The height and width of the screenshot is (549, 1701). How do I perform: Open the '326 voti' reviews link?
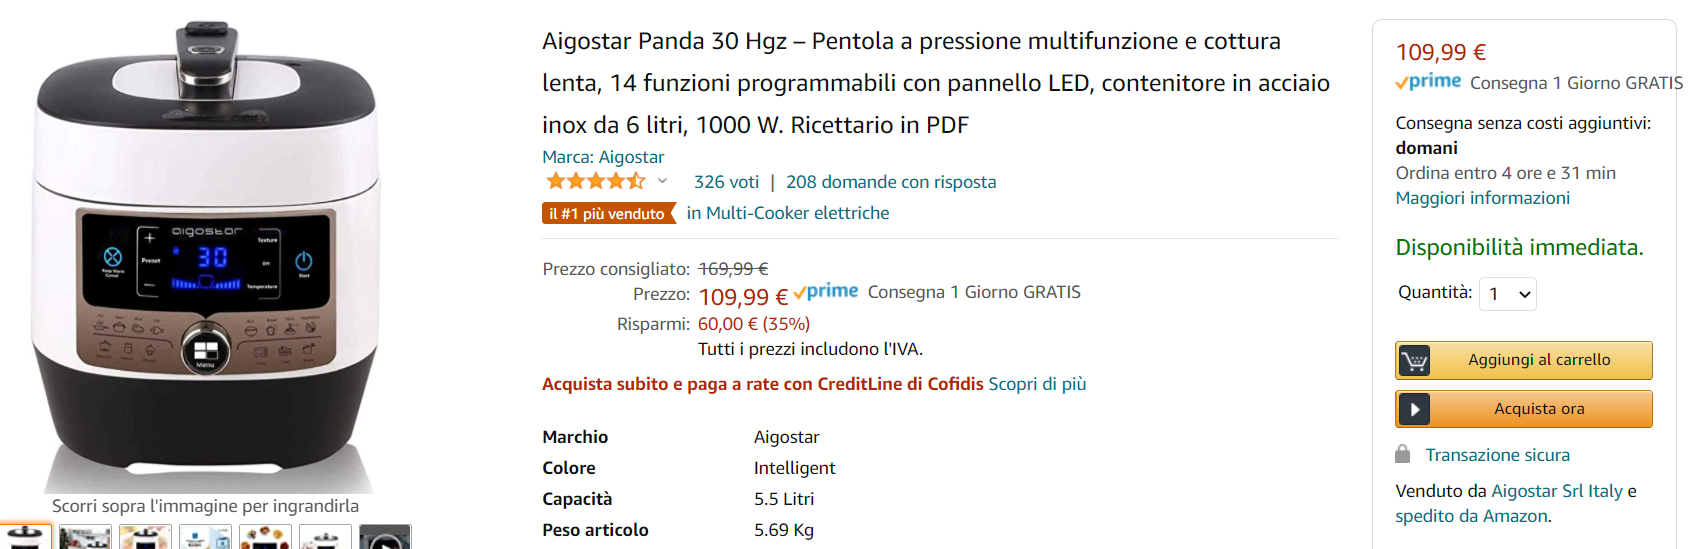pyautogui.click(x=726, y=182)
